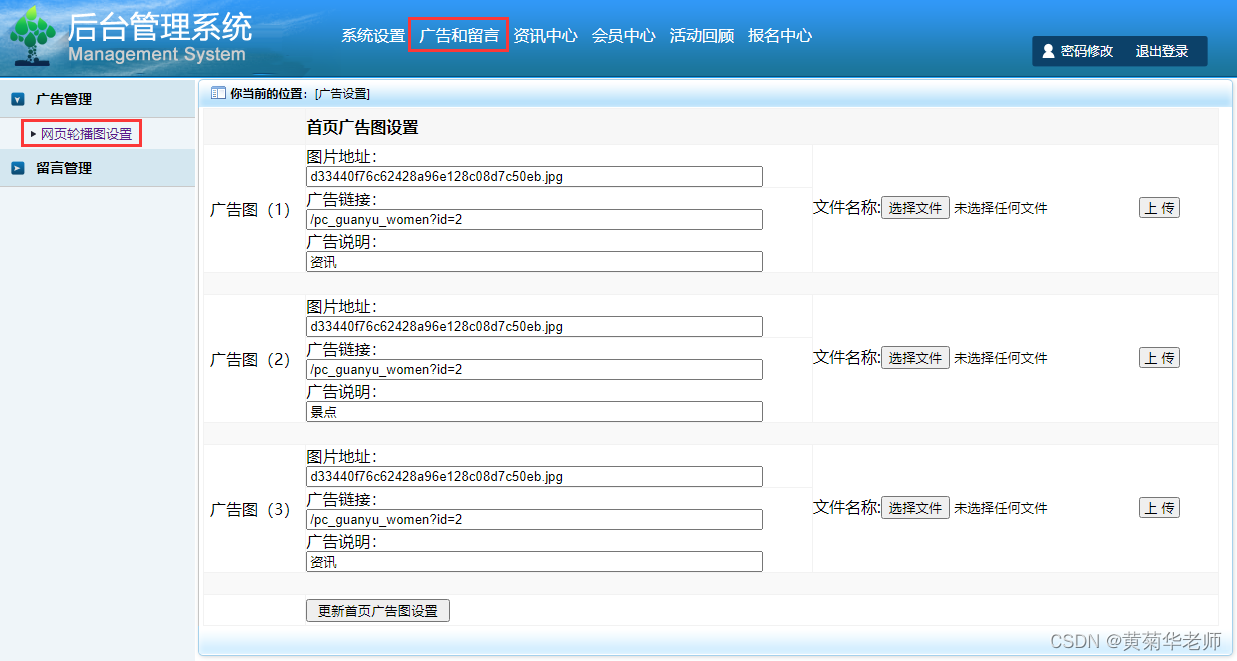This screenshot has width=1237, height=661.
Task: Click the 广告图（3） row label
Action: click(x=250, y=510)
